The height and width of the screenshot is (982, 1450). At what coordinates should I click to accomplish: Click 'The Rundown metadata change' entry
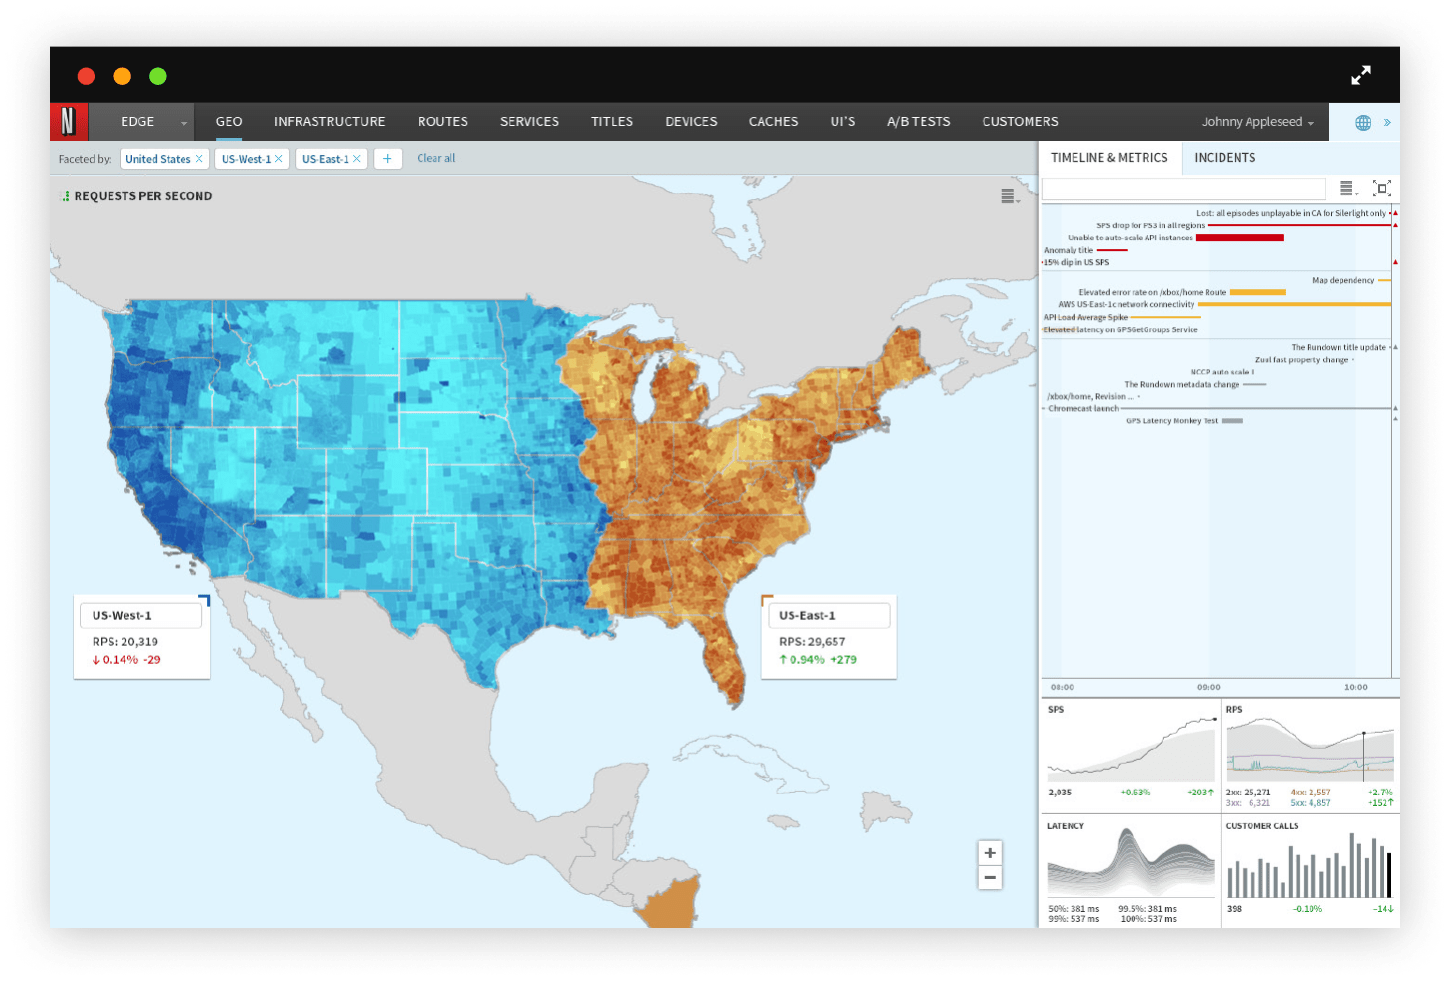pos(1181,385)
